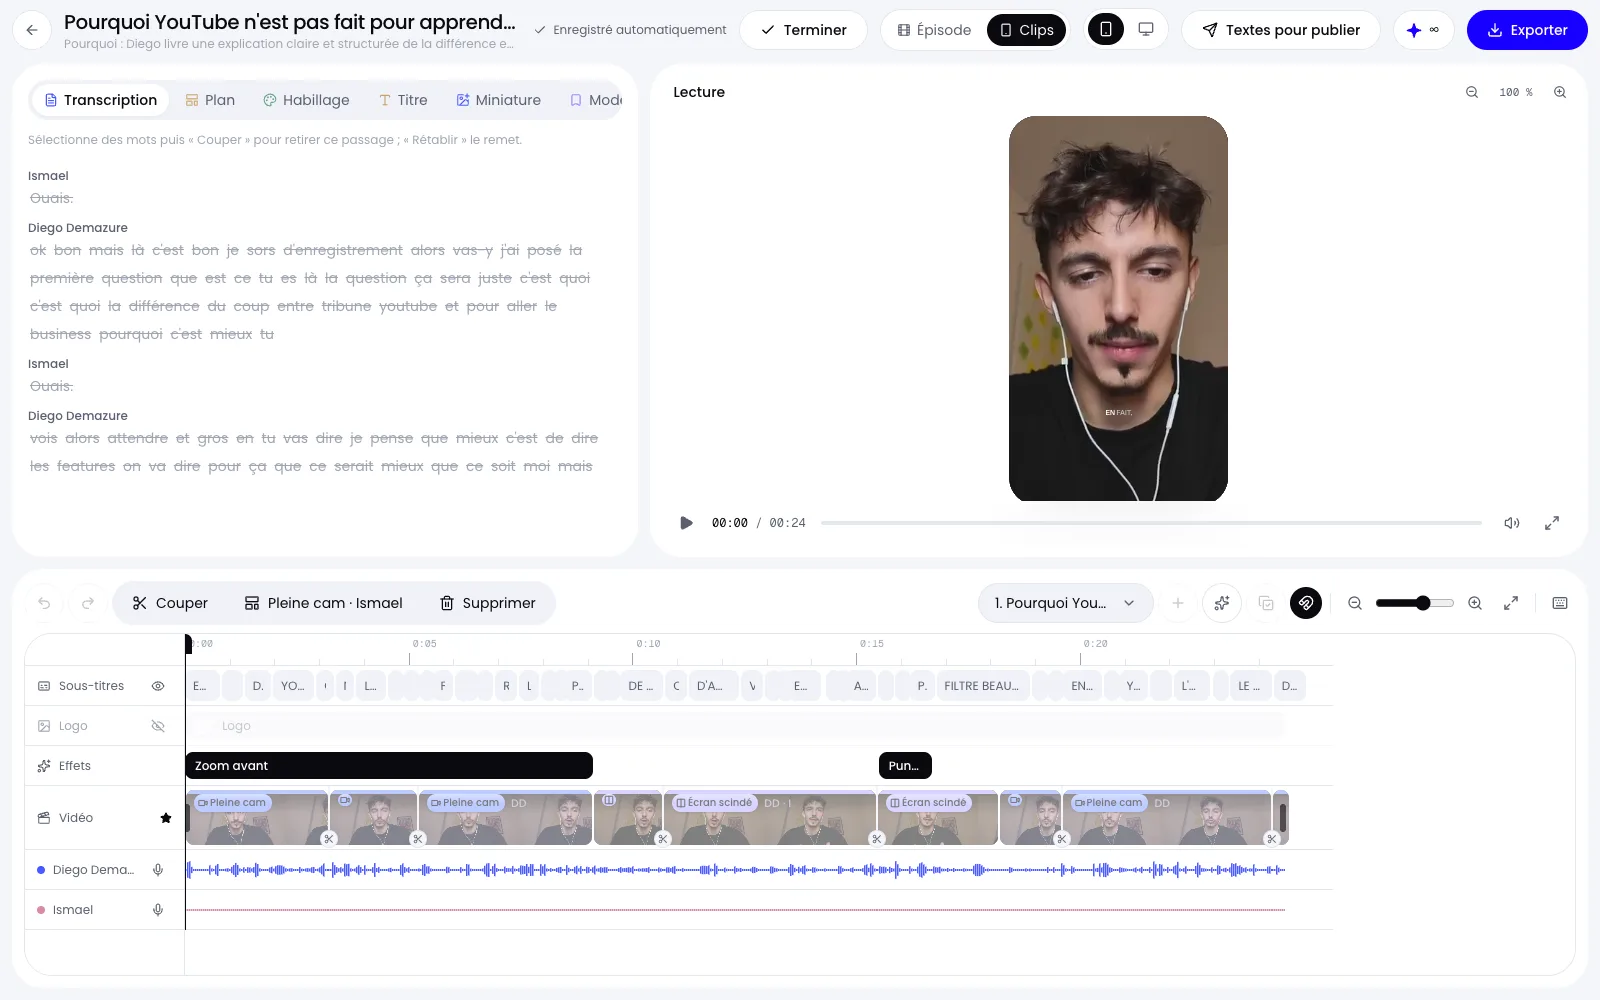Zoom out the preview player
1600x1000 pixels.
[x=1472, y=92]
